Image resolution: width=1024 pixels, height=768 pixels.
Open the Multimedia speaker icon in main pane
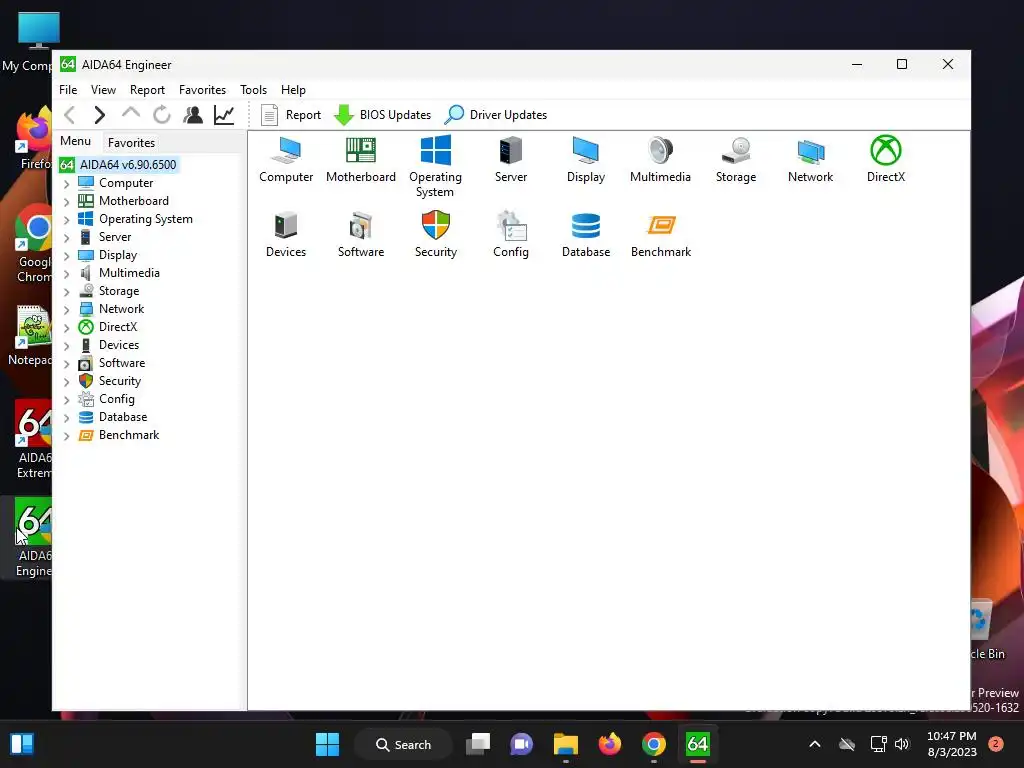[x=660, y=159]
